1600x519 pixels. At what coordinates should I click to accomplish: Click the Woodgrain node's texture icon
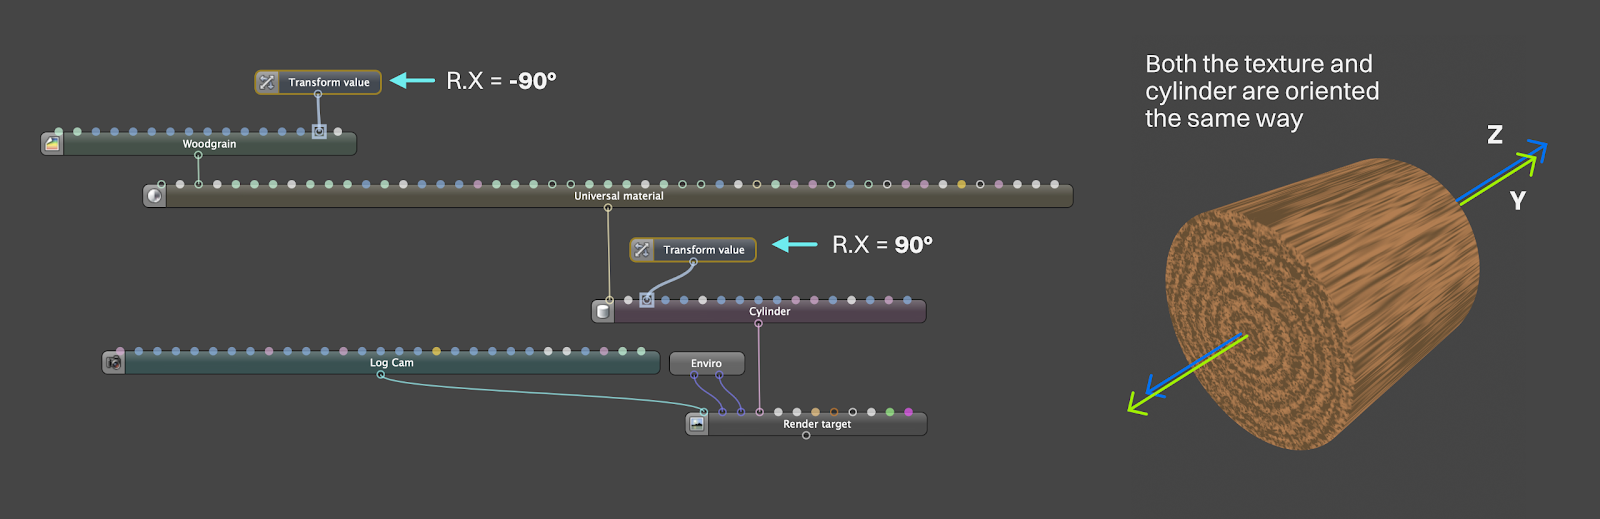tap(52, 144)
